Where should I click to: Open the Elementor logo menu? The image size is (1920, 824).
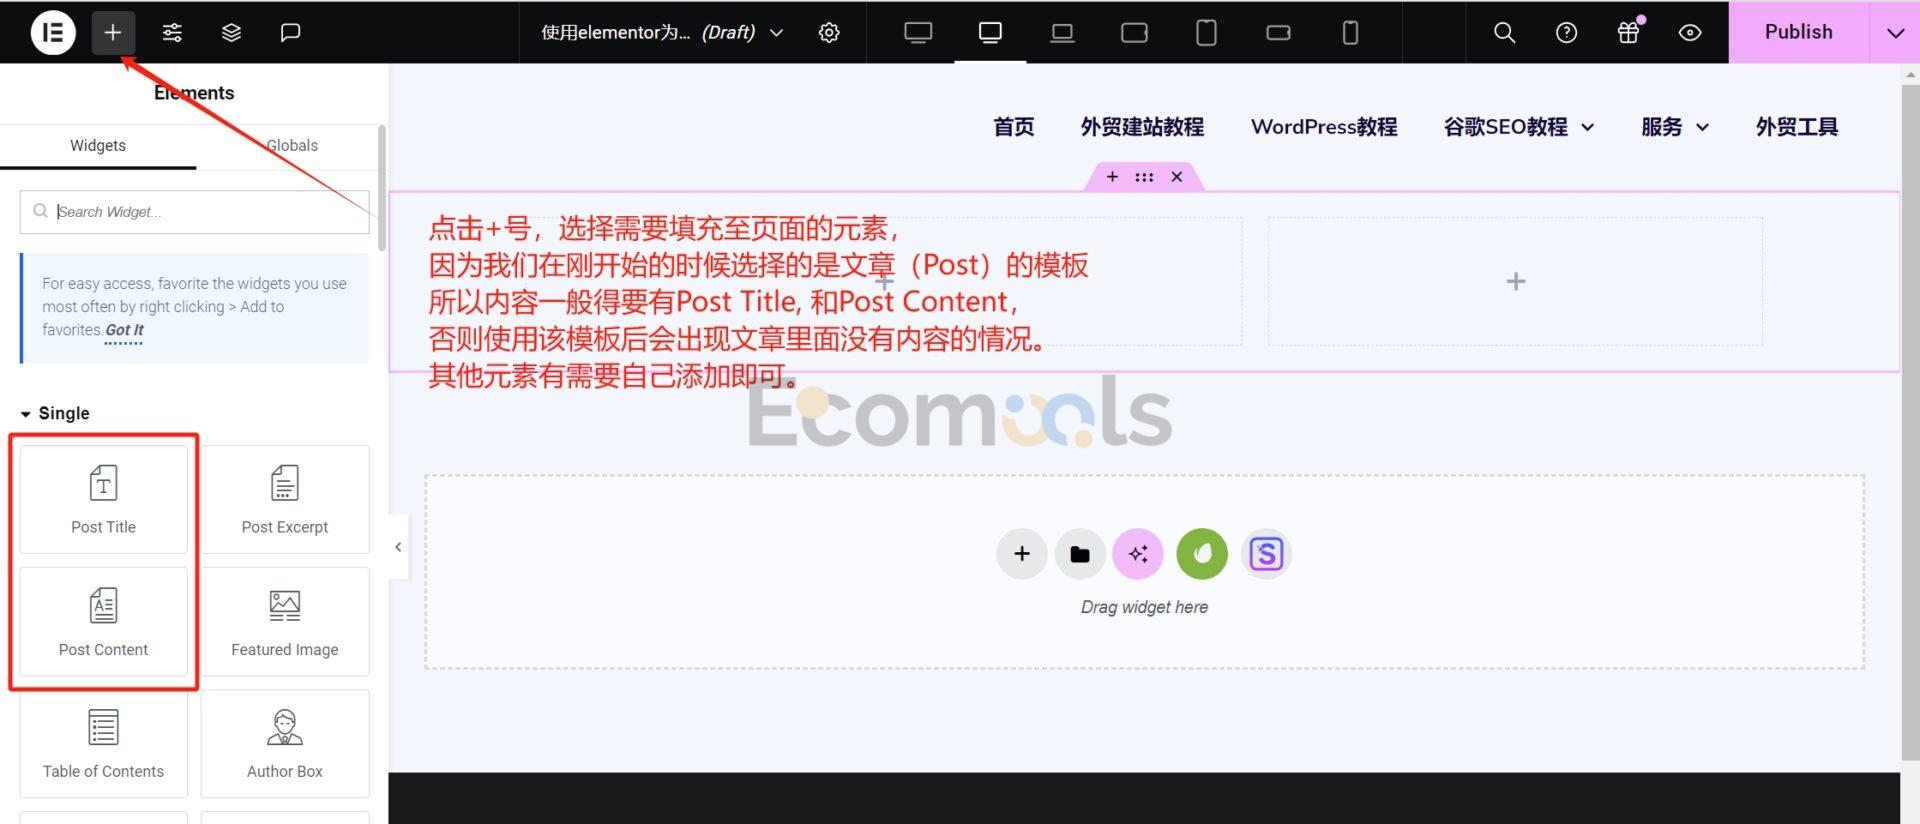pos(53,32)
